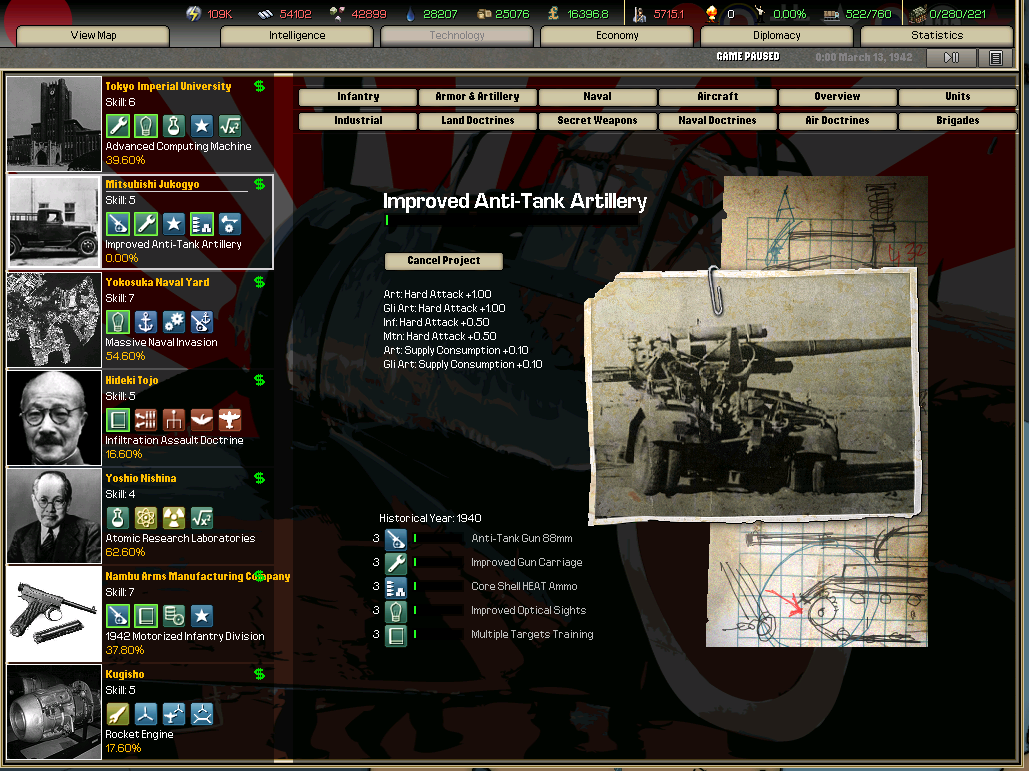Screen dimensions: 1029x771
Task: Click the green dollar sign beside Hideki Tojo
Action: click(260, 380)
